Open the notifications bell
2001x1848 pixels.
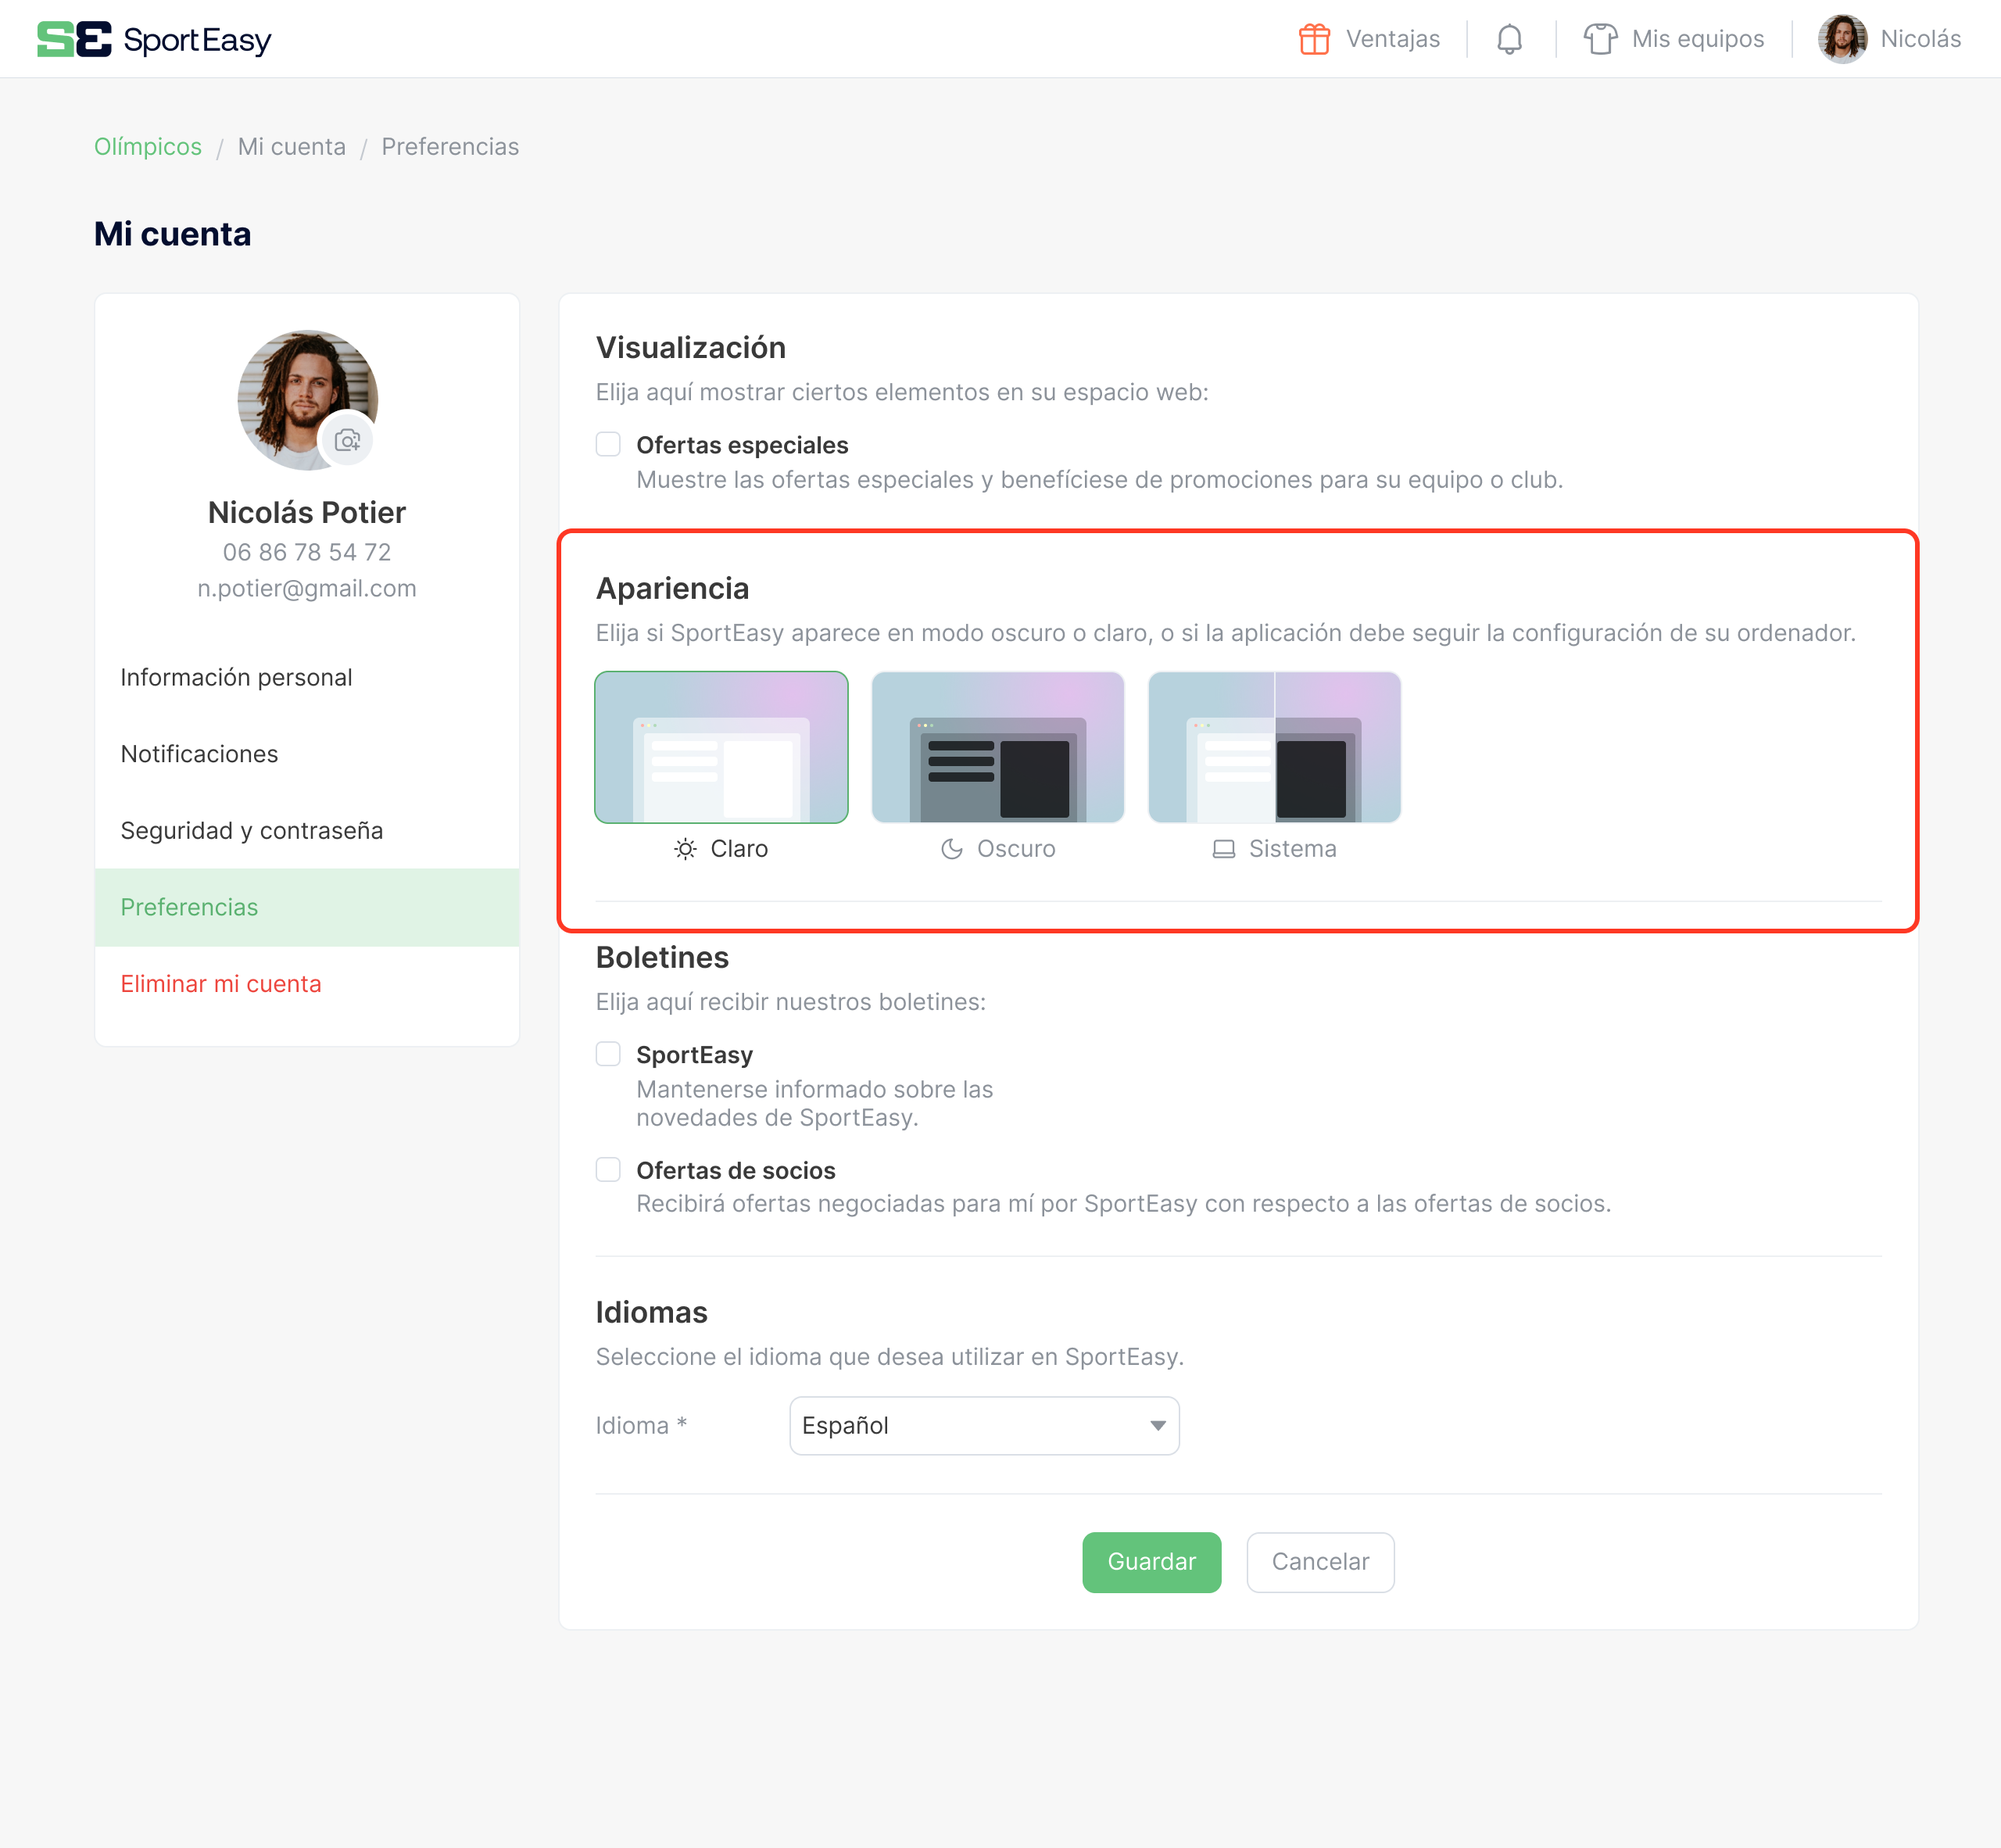pyautogui.click(x=1509, y=39)
